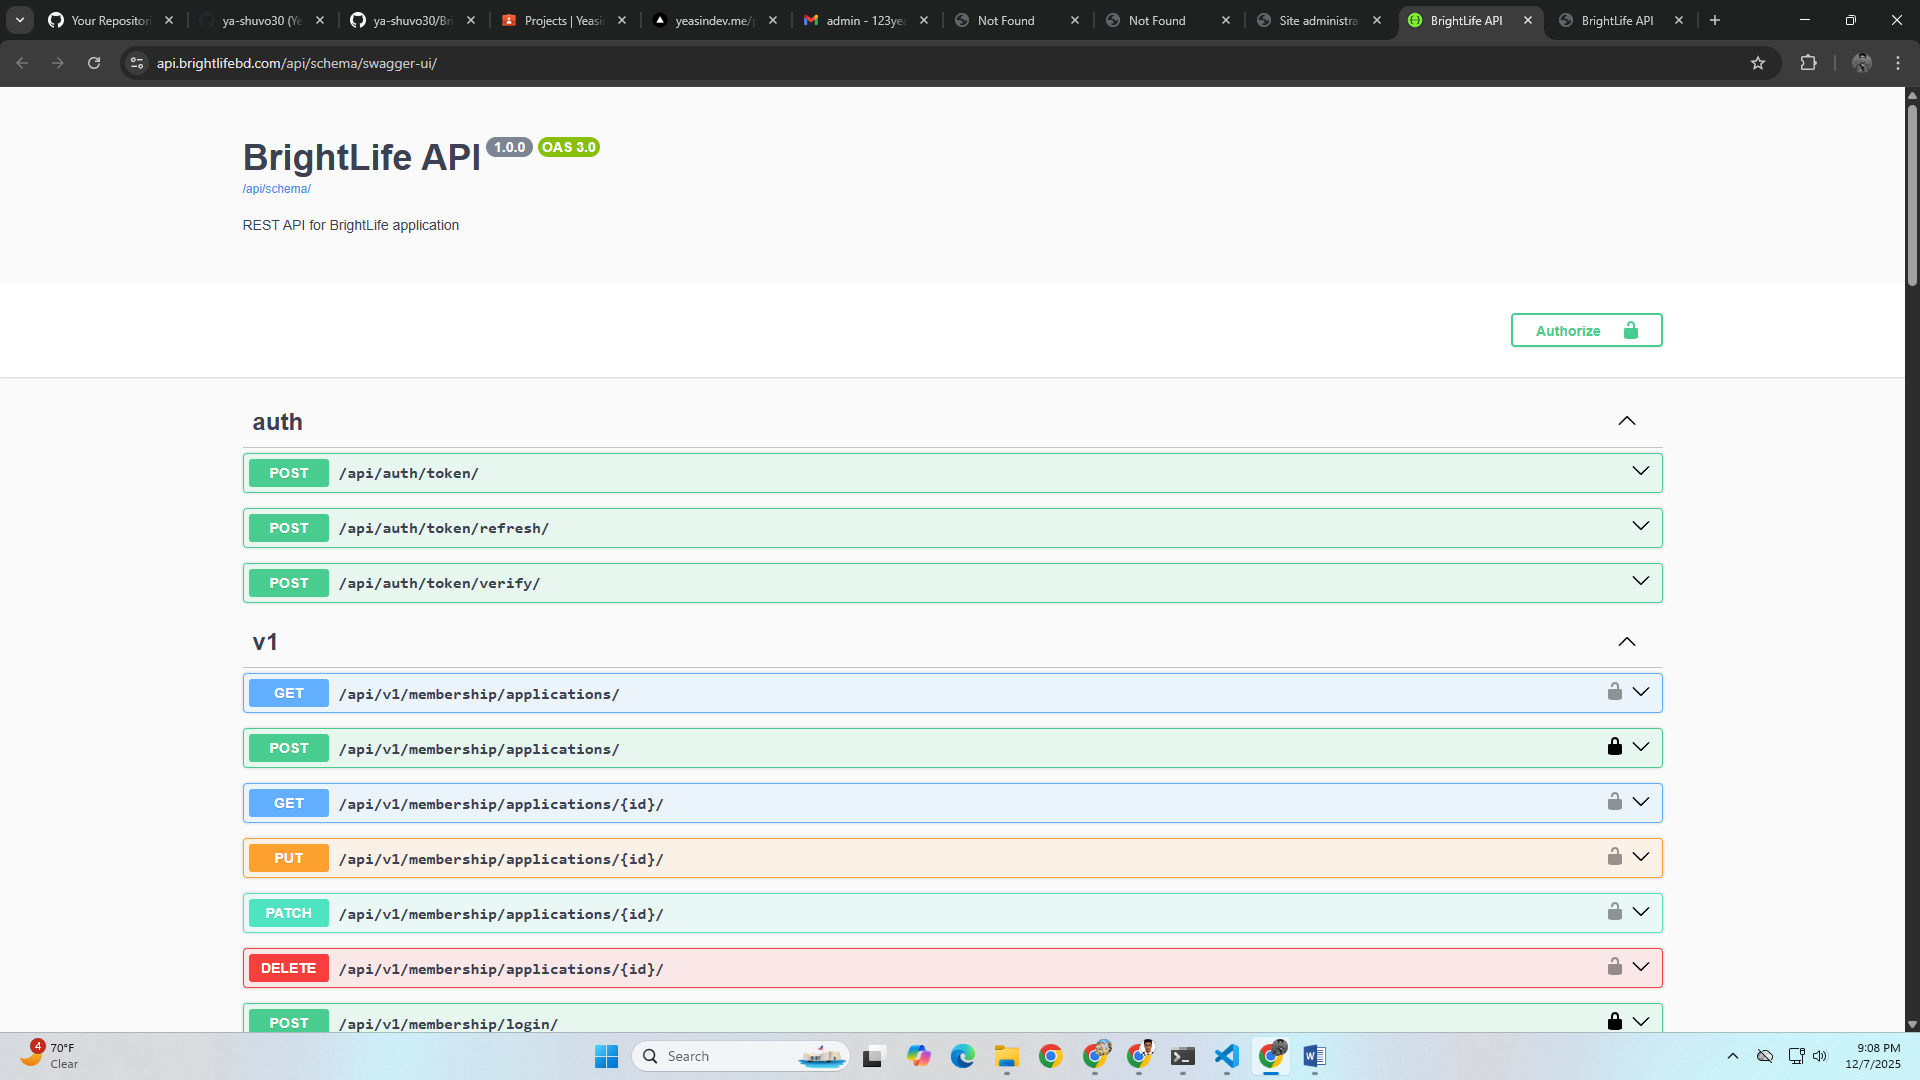
Task: Switch to the Site administration tab
Action: click(x=1310, y=20)
